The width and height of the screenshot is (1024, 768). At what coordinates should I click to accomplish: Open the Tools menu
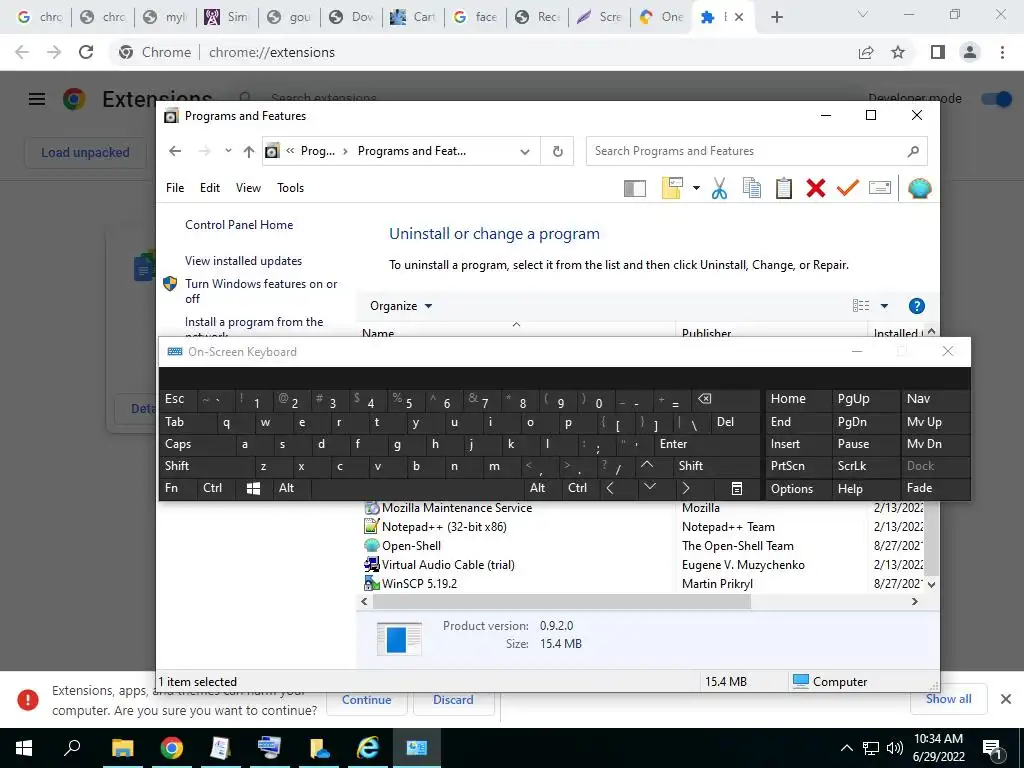click(x=291, y=188)
